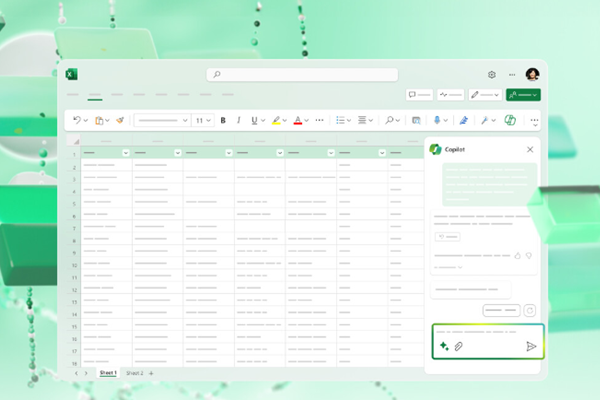Screen dimensions: 600x400
Task: Click the sparkle prompts icon in Copilot
Action: 443,346
